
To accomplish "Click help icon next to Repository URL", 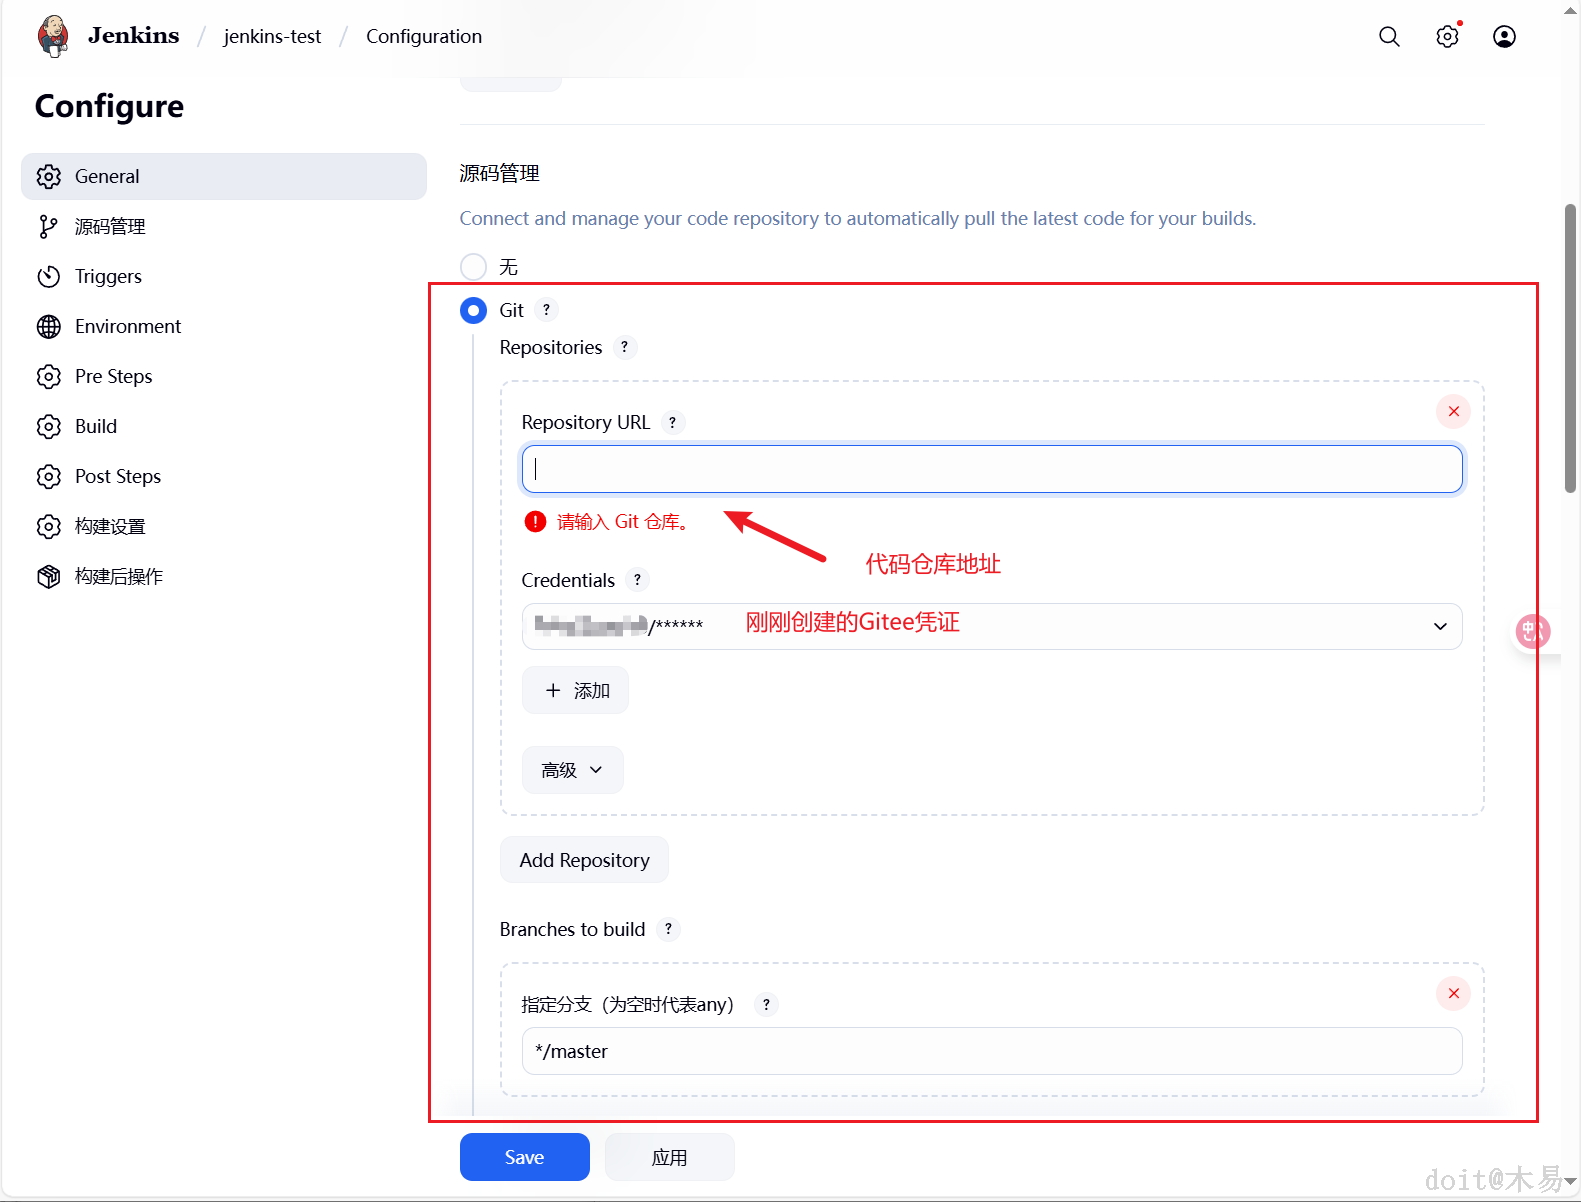I will pos(672,423).
